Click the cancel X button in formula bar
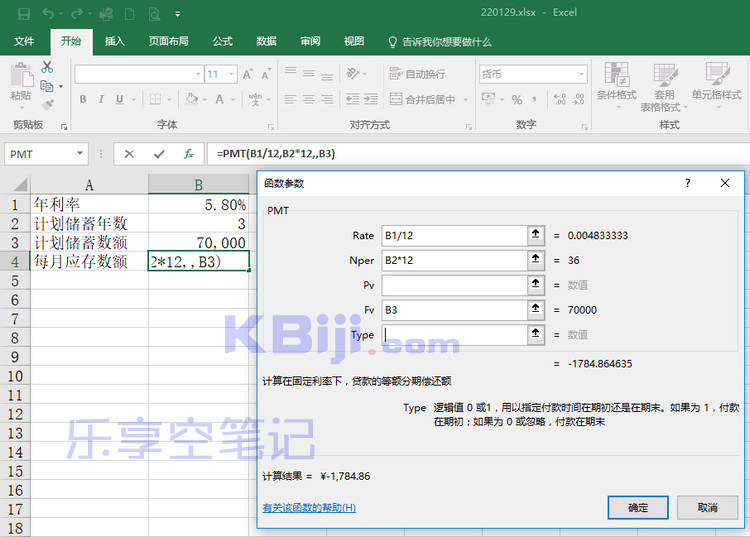Viewport: 750px width, 537px height. pyautogui.click(x=129, y=154)
